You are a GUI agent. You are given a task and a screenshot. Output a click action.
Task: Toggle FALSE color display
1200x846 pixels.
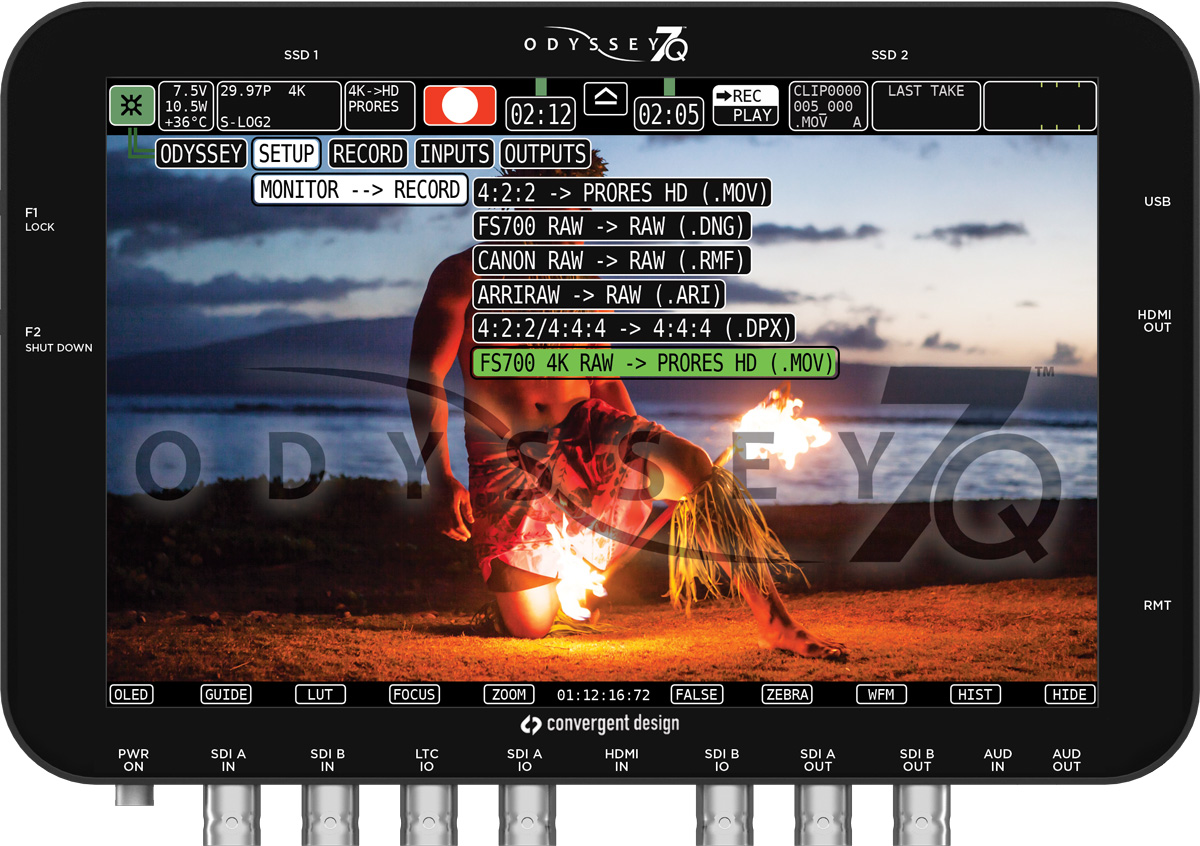point(696,694)
